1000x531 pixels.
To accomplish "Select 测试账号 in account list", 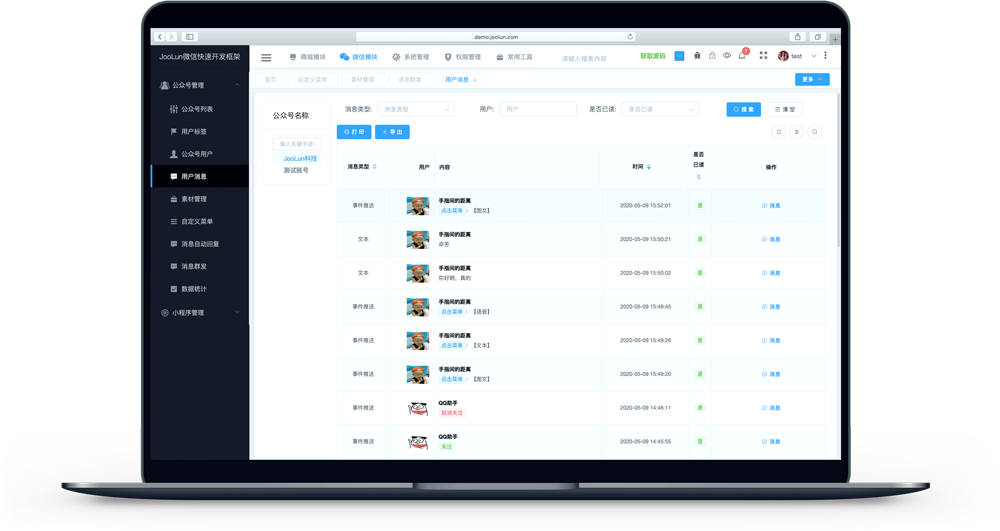I will 297,170.
